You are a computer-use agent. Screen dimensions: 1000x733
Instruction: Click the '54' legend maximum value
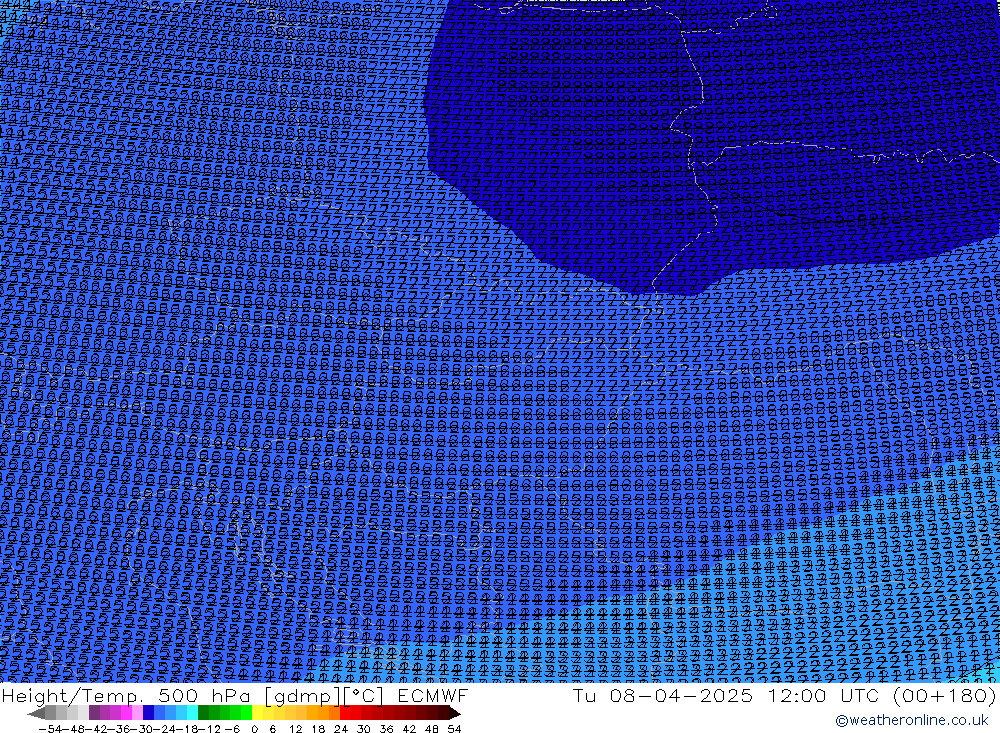tap(454, 729)
